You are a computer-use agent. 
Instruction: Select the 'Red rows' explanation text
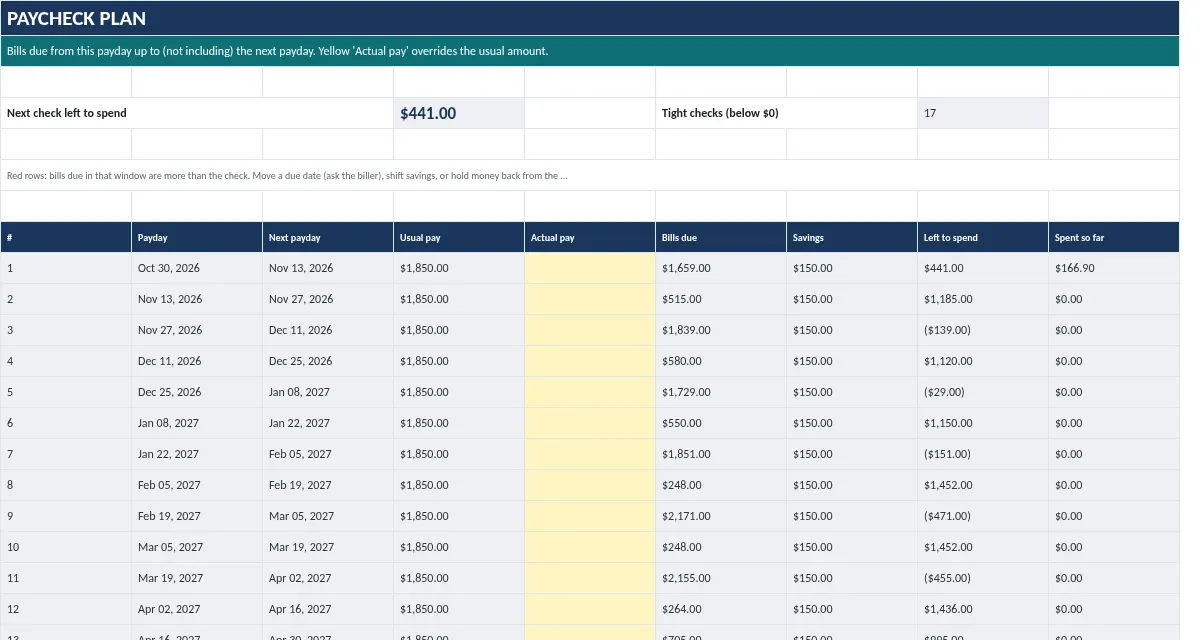coord(590,175)
